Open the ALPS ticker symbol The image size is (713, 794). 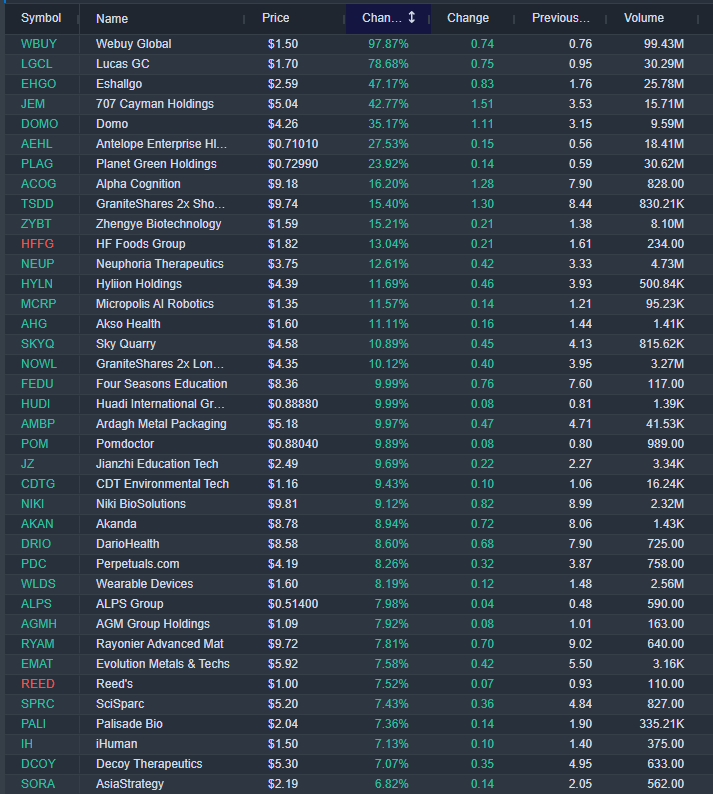pos(36,604)
